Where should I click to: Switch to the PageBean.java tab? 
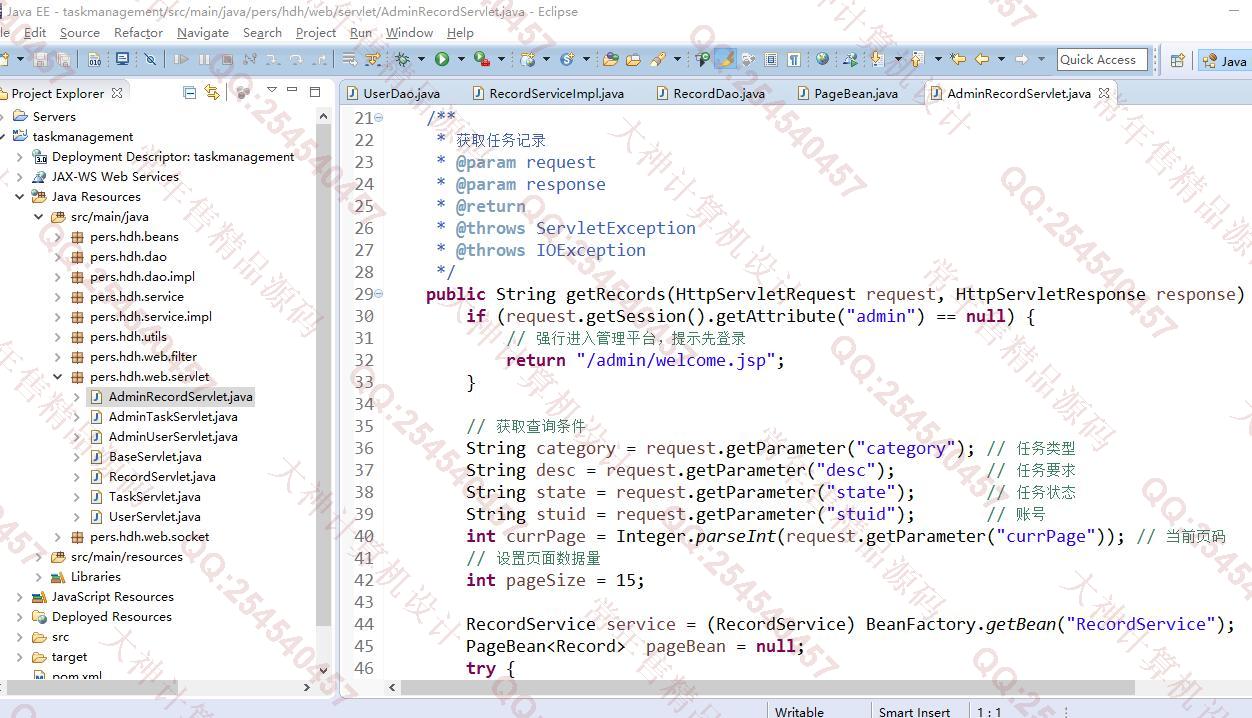[846, 93]
